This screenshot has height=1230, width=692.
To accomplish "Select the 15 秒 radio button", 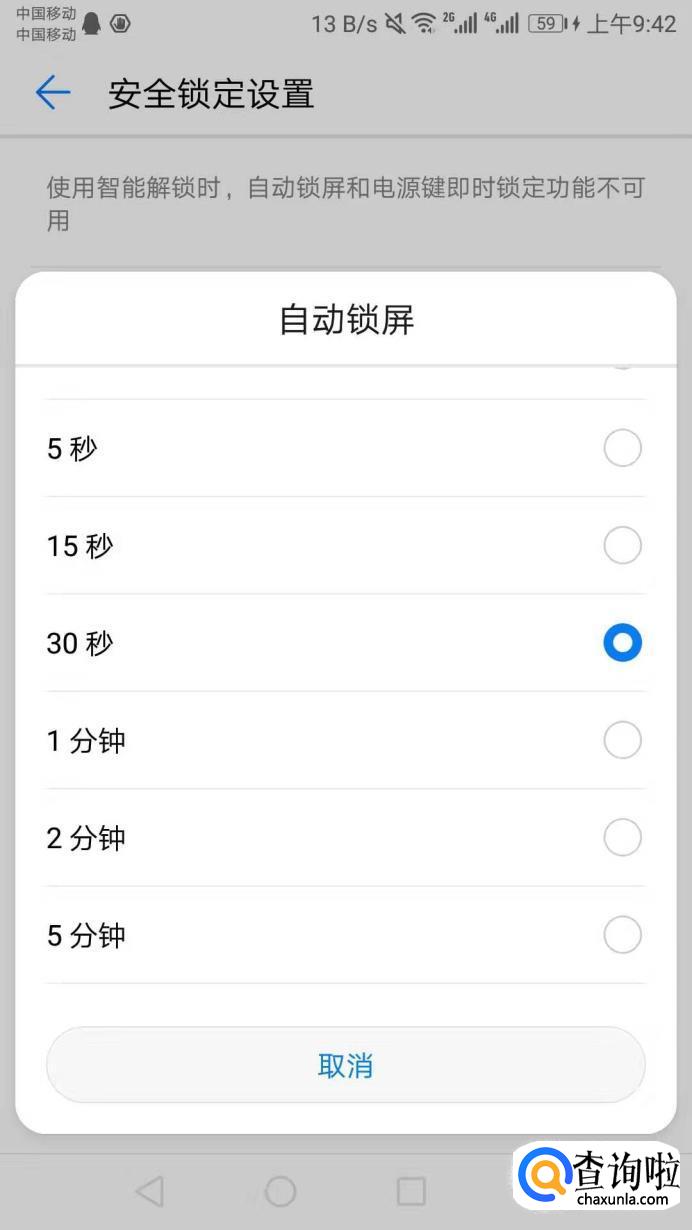I will (622, 545).
